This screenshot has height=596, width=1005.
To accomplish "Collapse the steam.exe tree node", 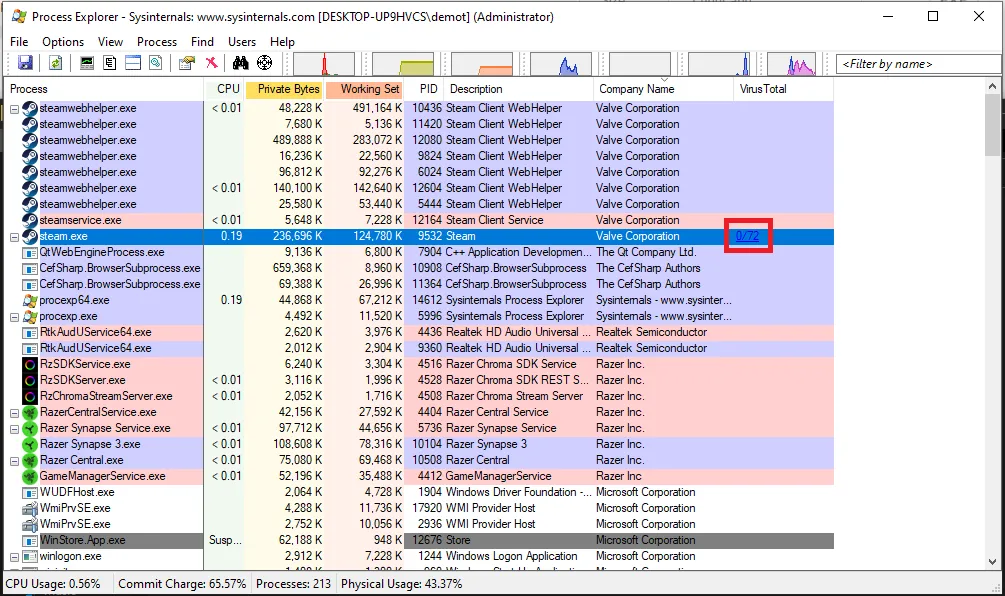I will click(14, 237).
